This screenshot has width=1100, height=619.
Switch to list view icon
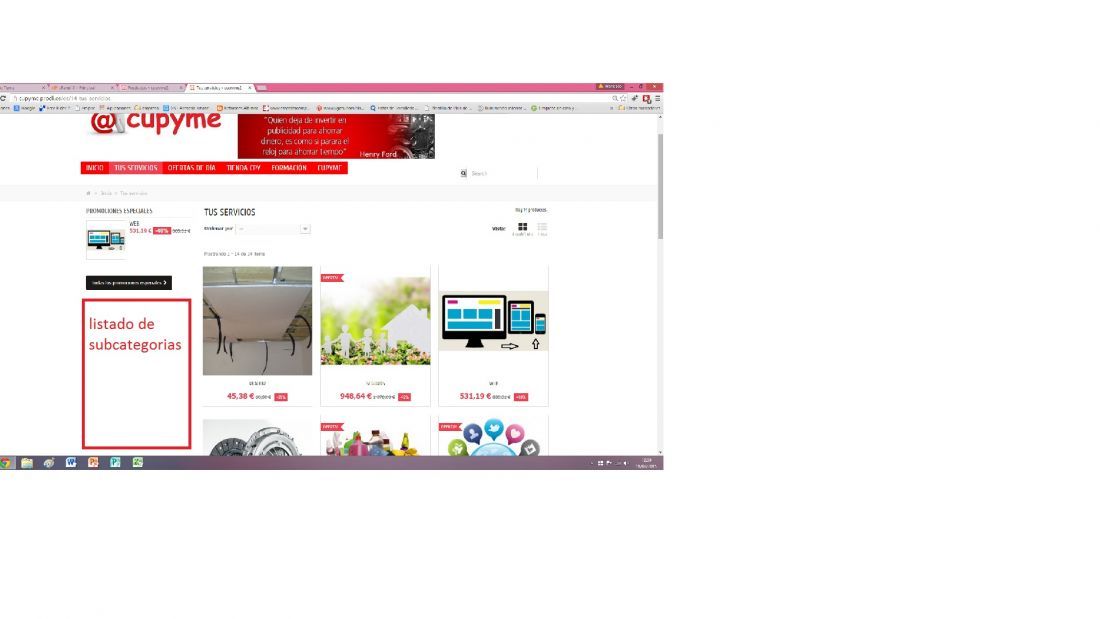pyautogui.click(x=542, y=227)
